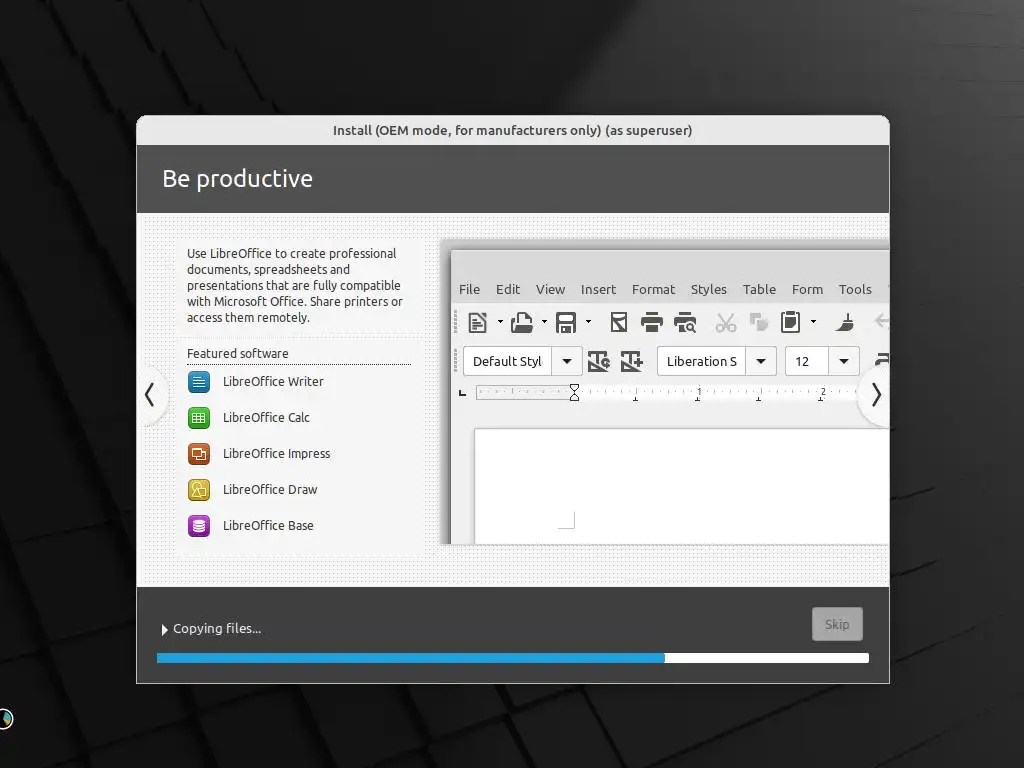Open the paragraph style dropdown arrow
Image resolution: width=1024 pixels, height=768 pixels.
[566, 361]
